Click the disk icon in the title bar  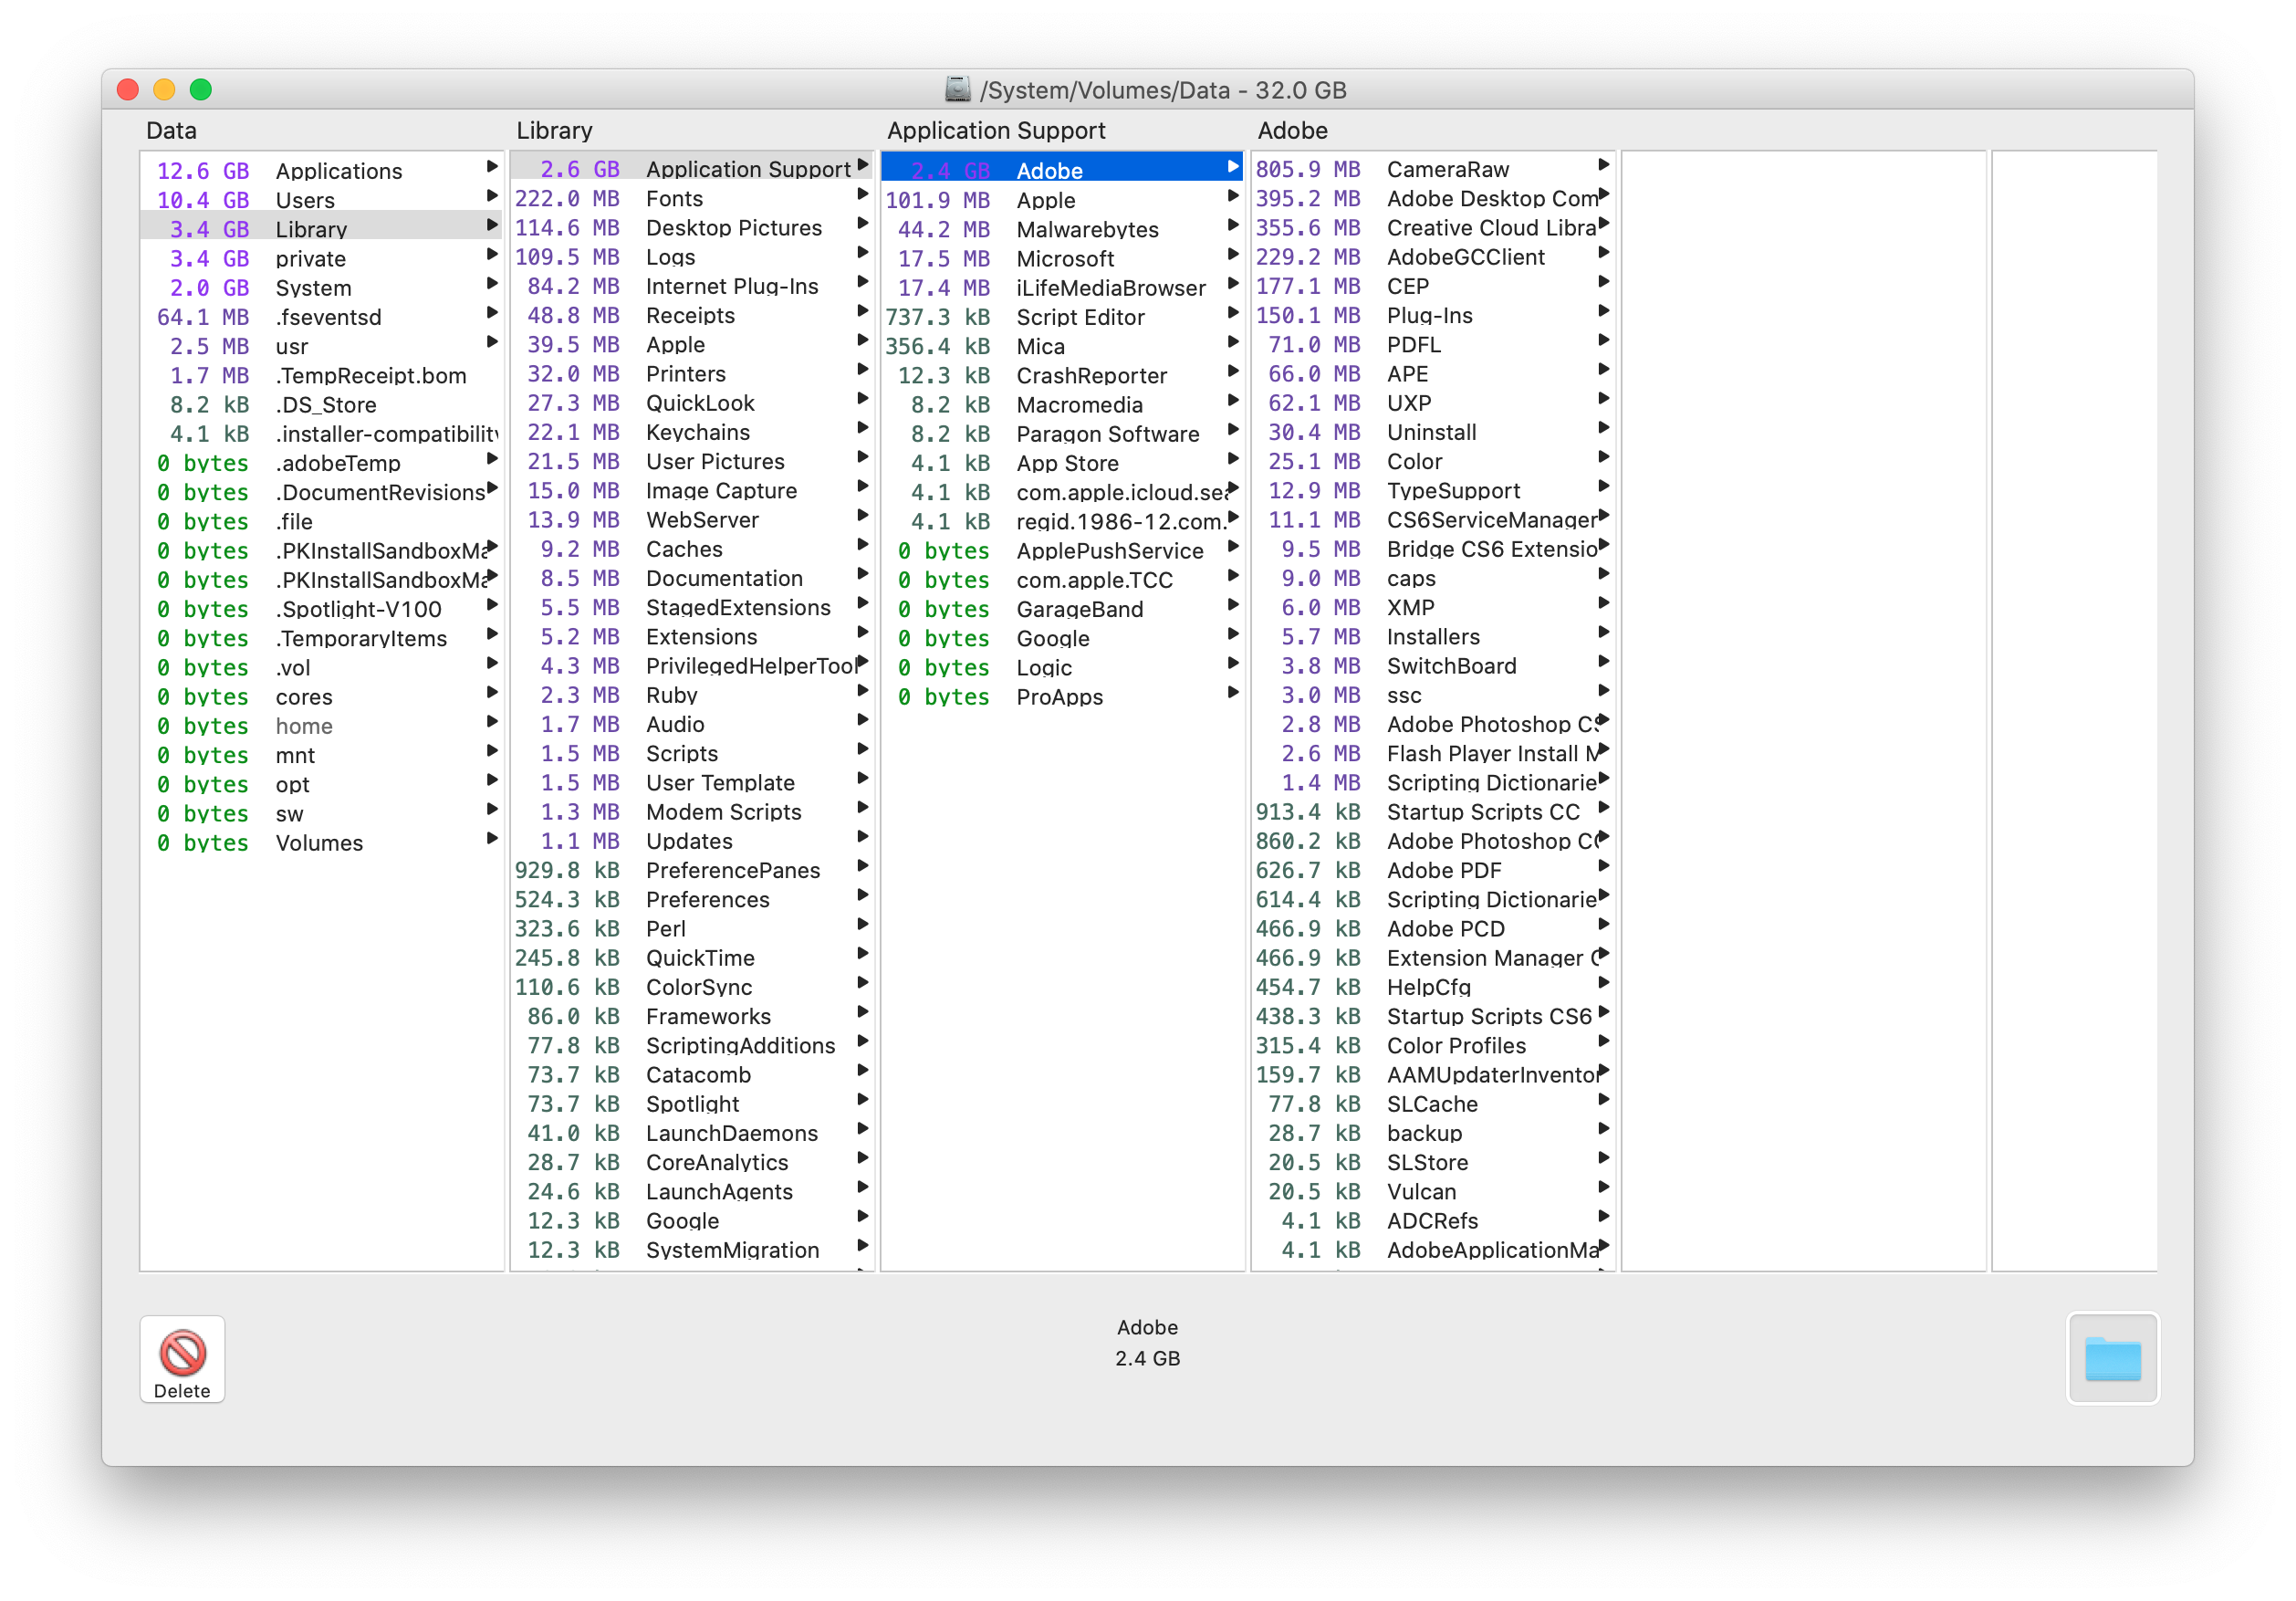957,89
